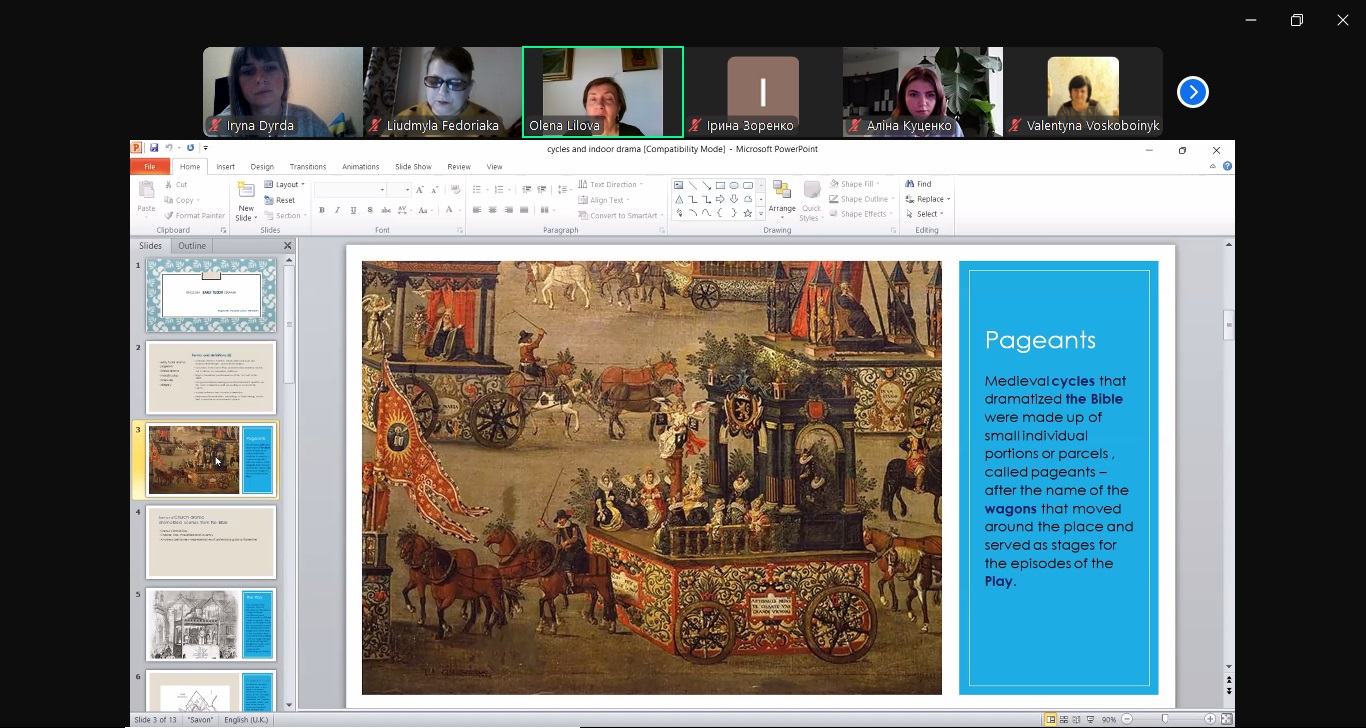This screenshot has width=1366, height=728.
Task: Toggle underline formatting
Action: (353, 210)
